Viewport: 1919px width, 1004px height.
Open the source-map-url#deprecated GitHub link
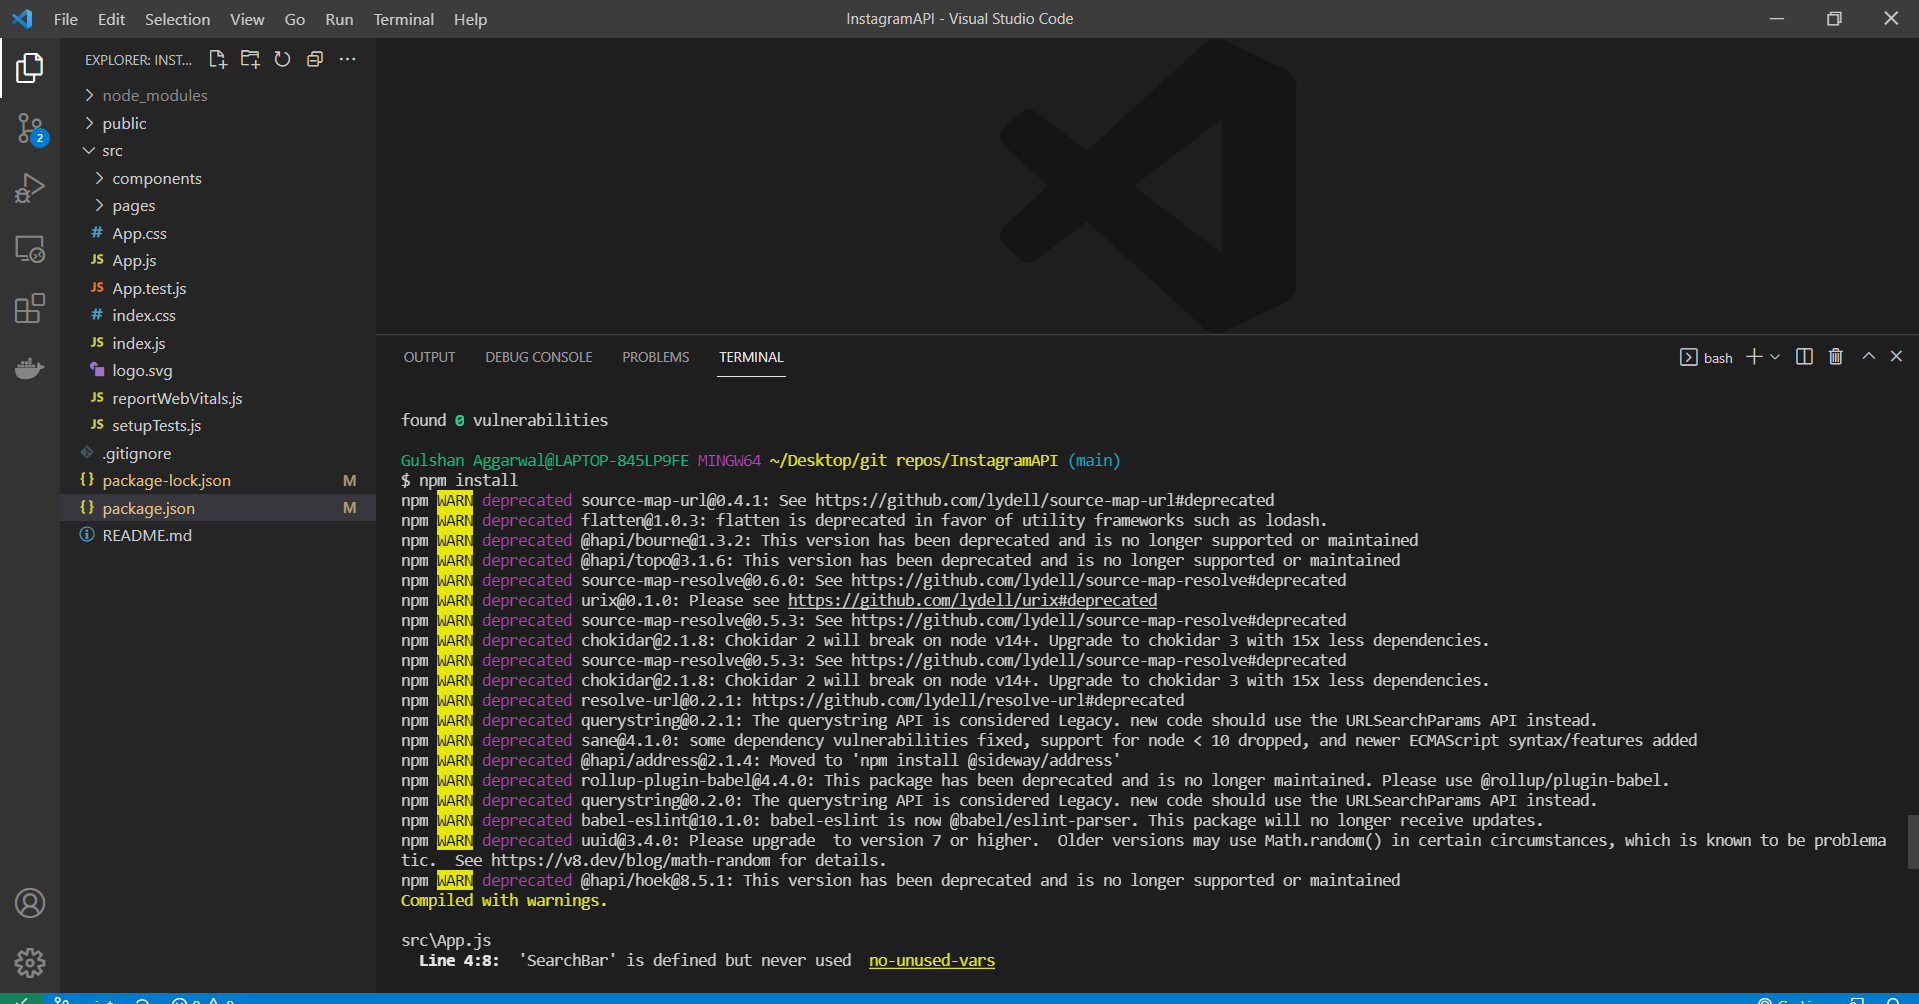pos(1044,500)
